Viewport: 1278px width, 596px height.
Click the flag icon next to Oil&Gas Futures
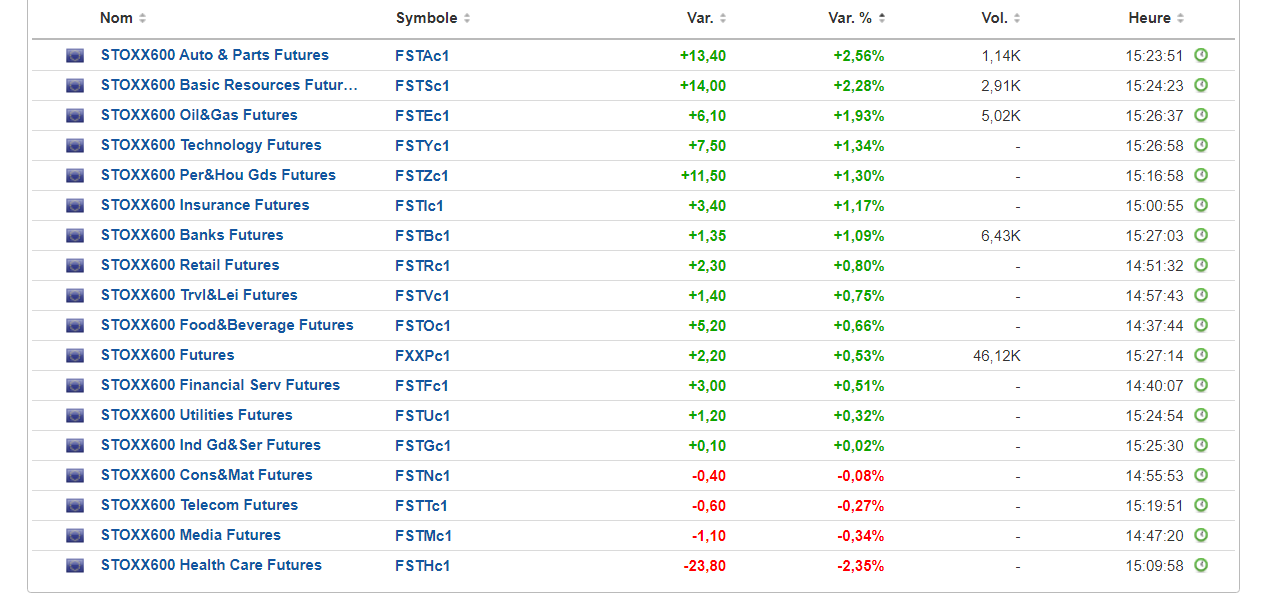click(75, 116)
